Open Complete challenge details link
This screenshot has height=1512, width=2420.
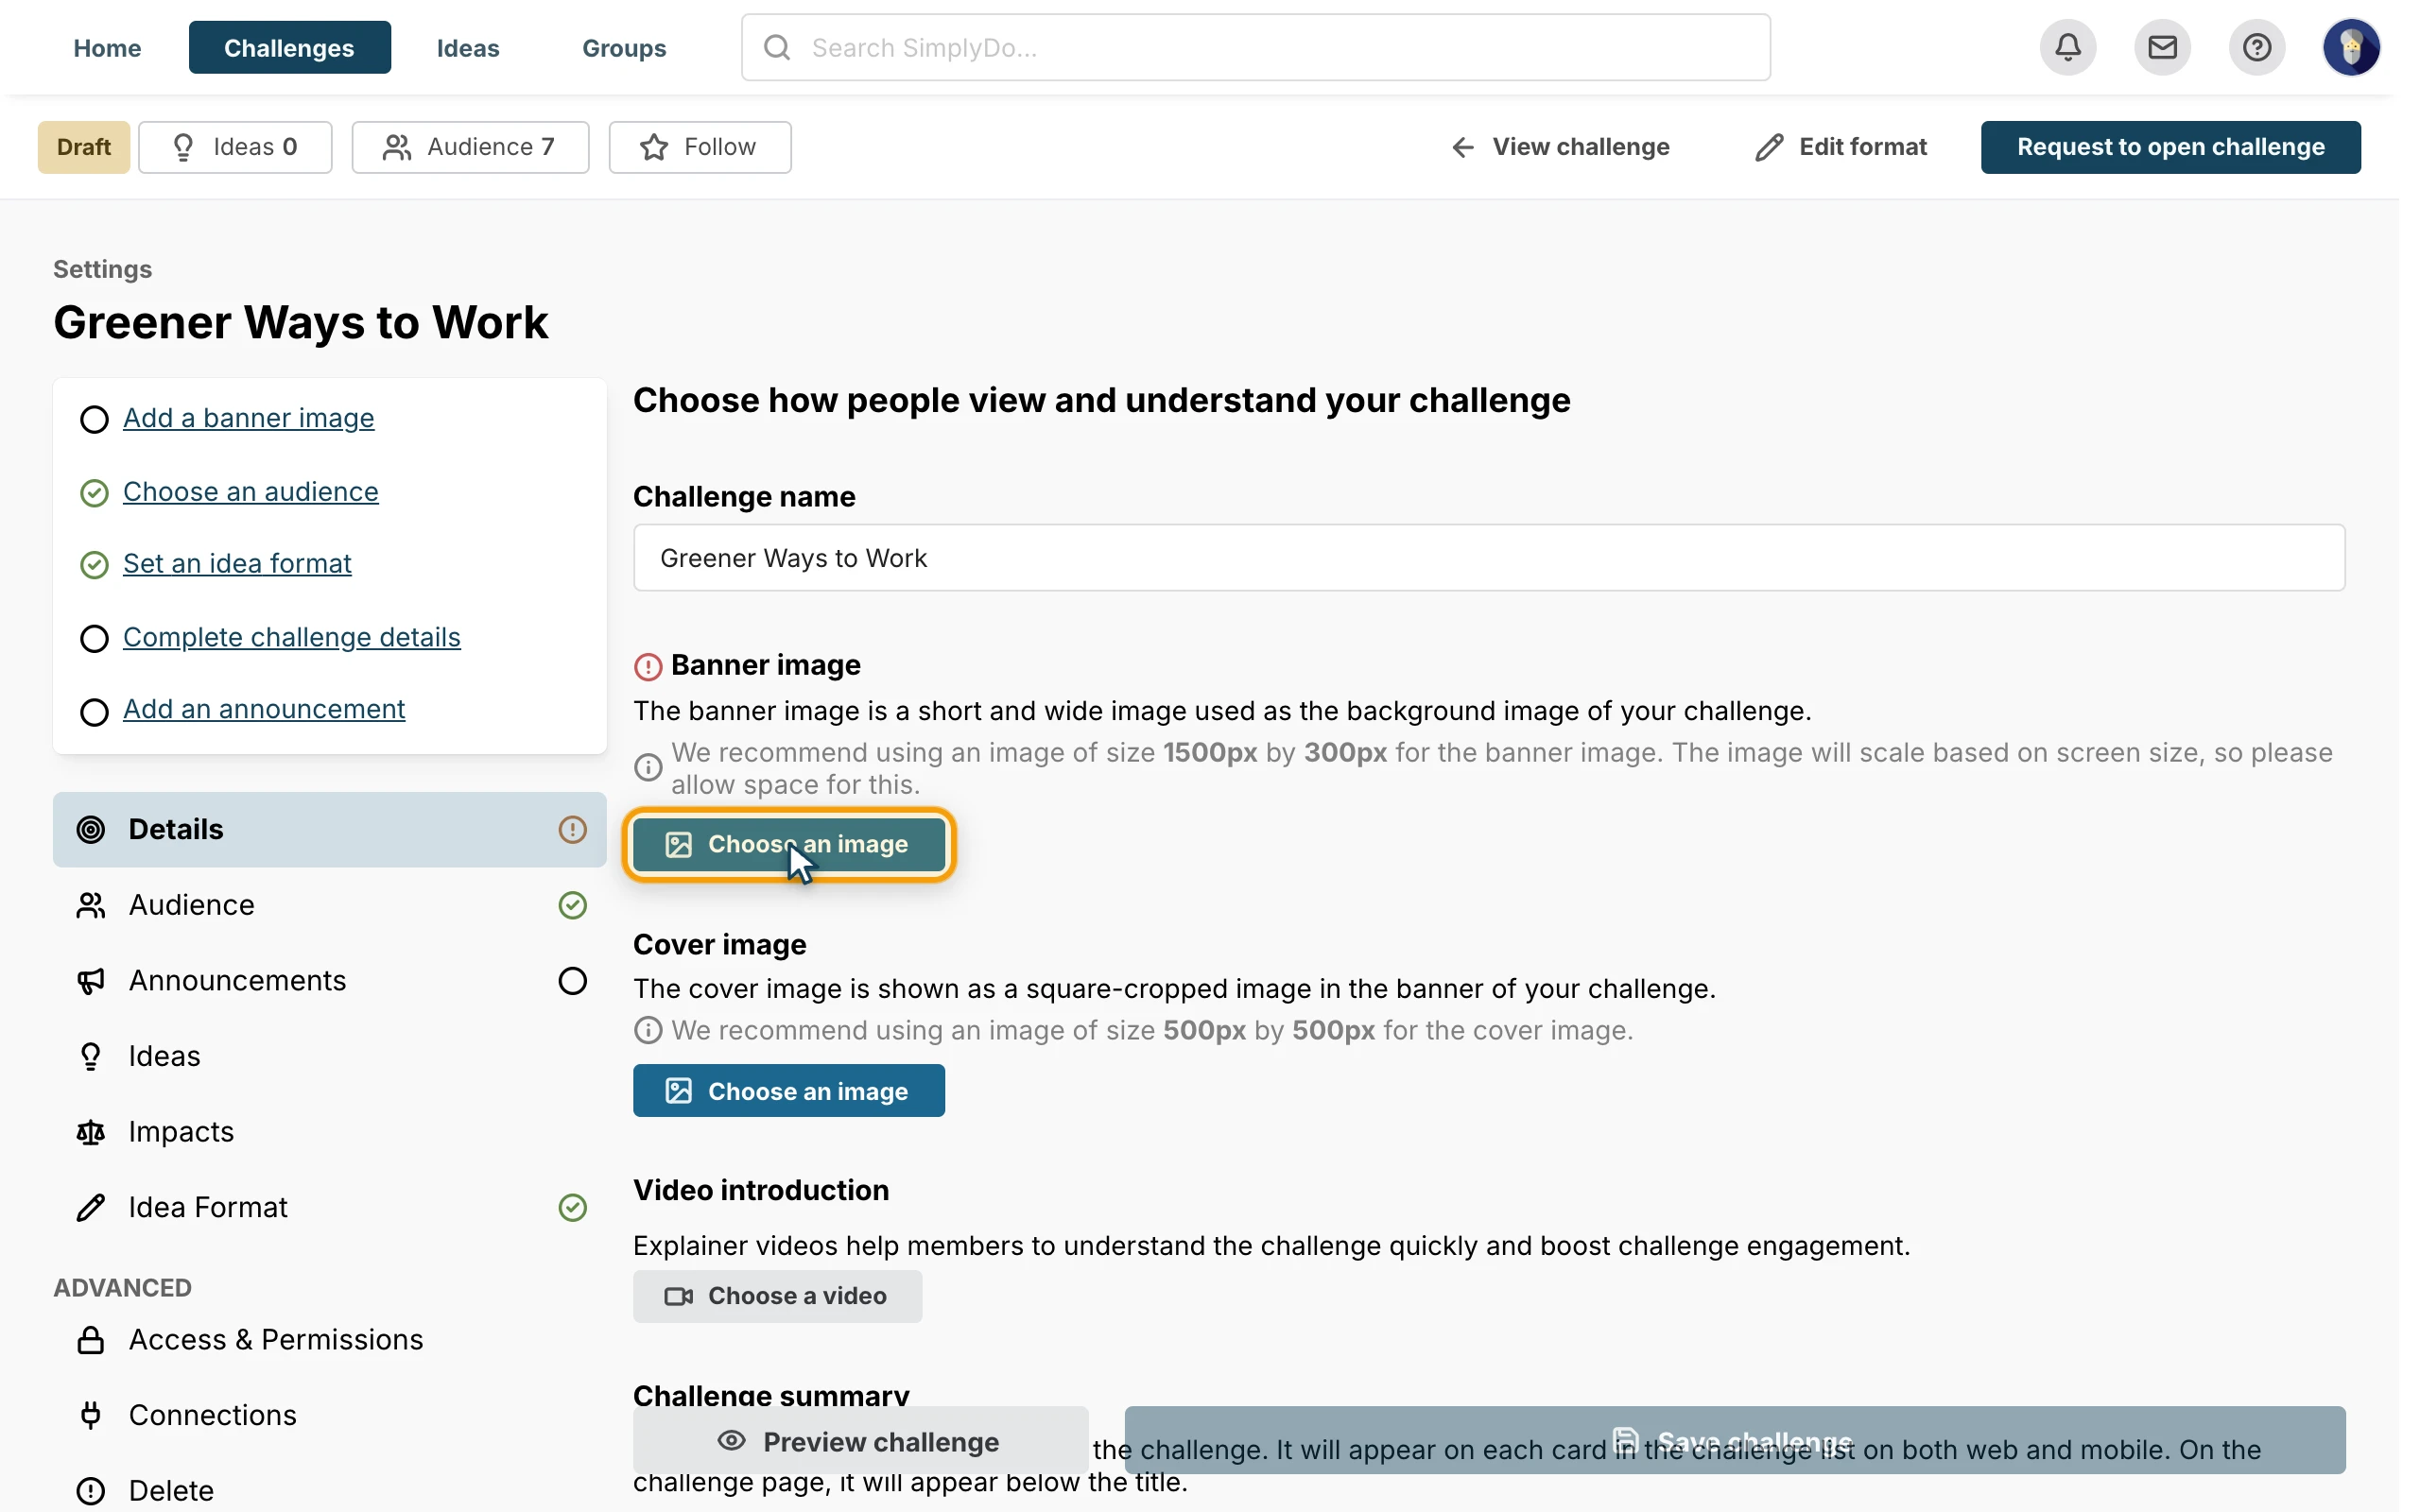point(291,638)
